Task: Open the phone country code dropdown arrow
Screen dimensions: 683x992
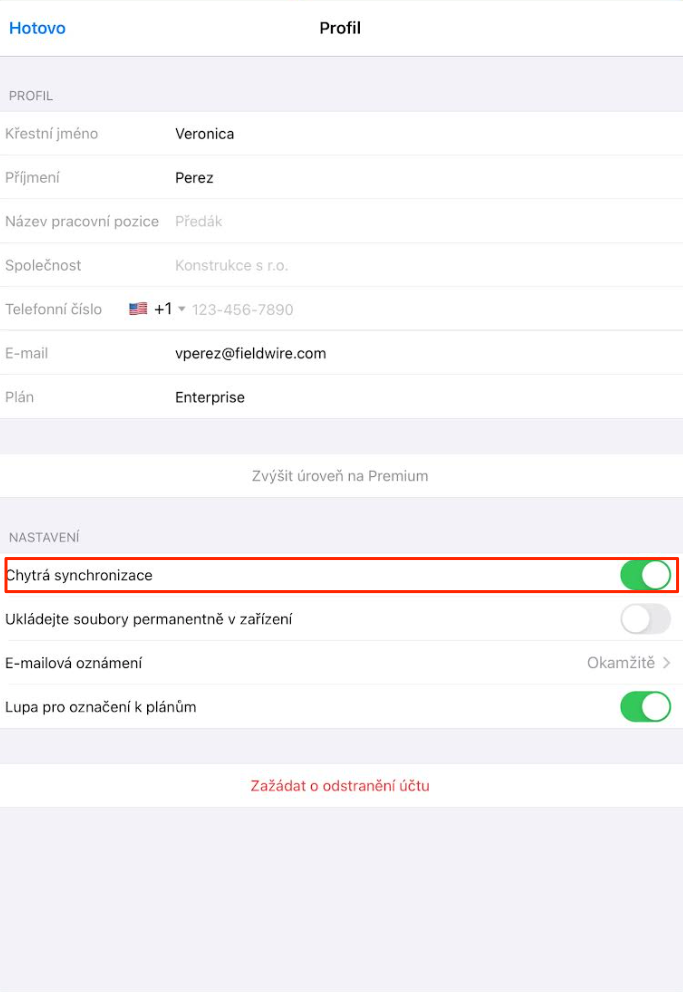Action: click(x=182, y=310)
